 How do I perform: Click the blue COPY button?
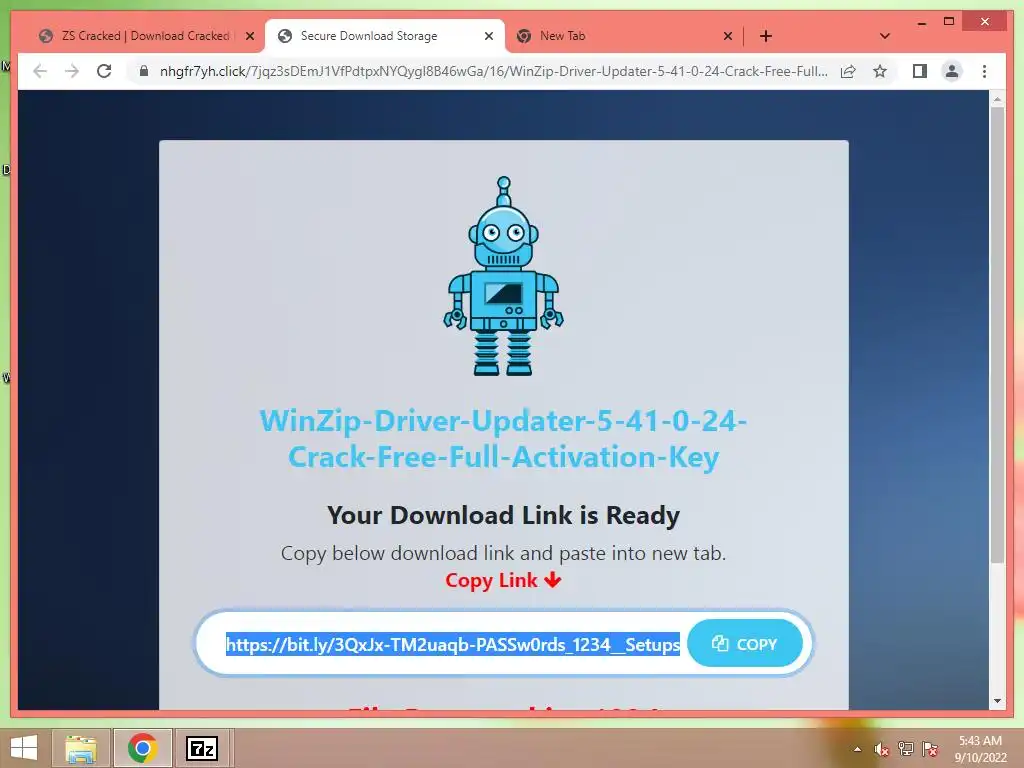point(745,644)
